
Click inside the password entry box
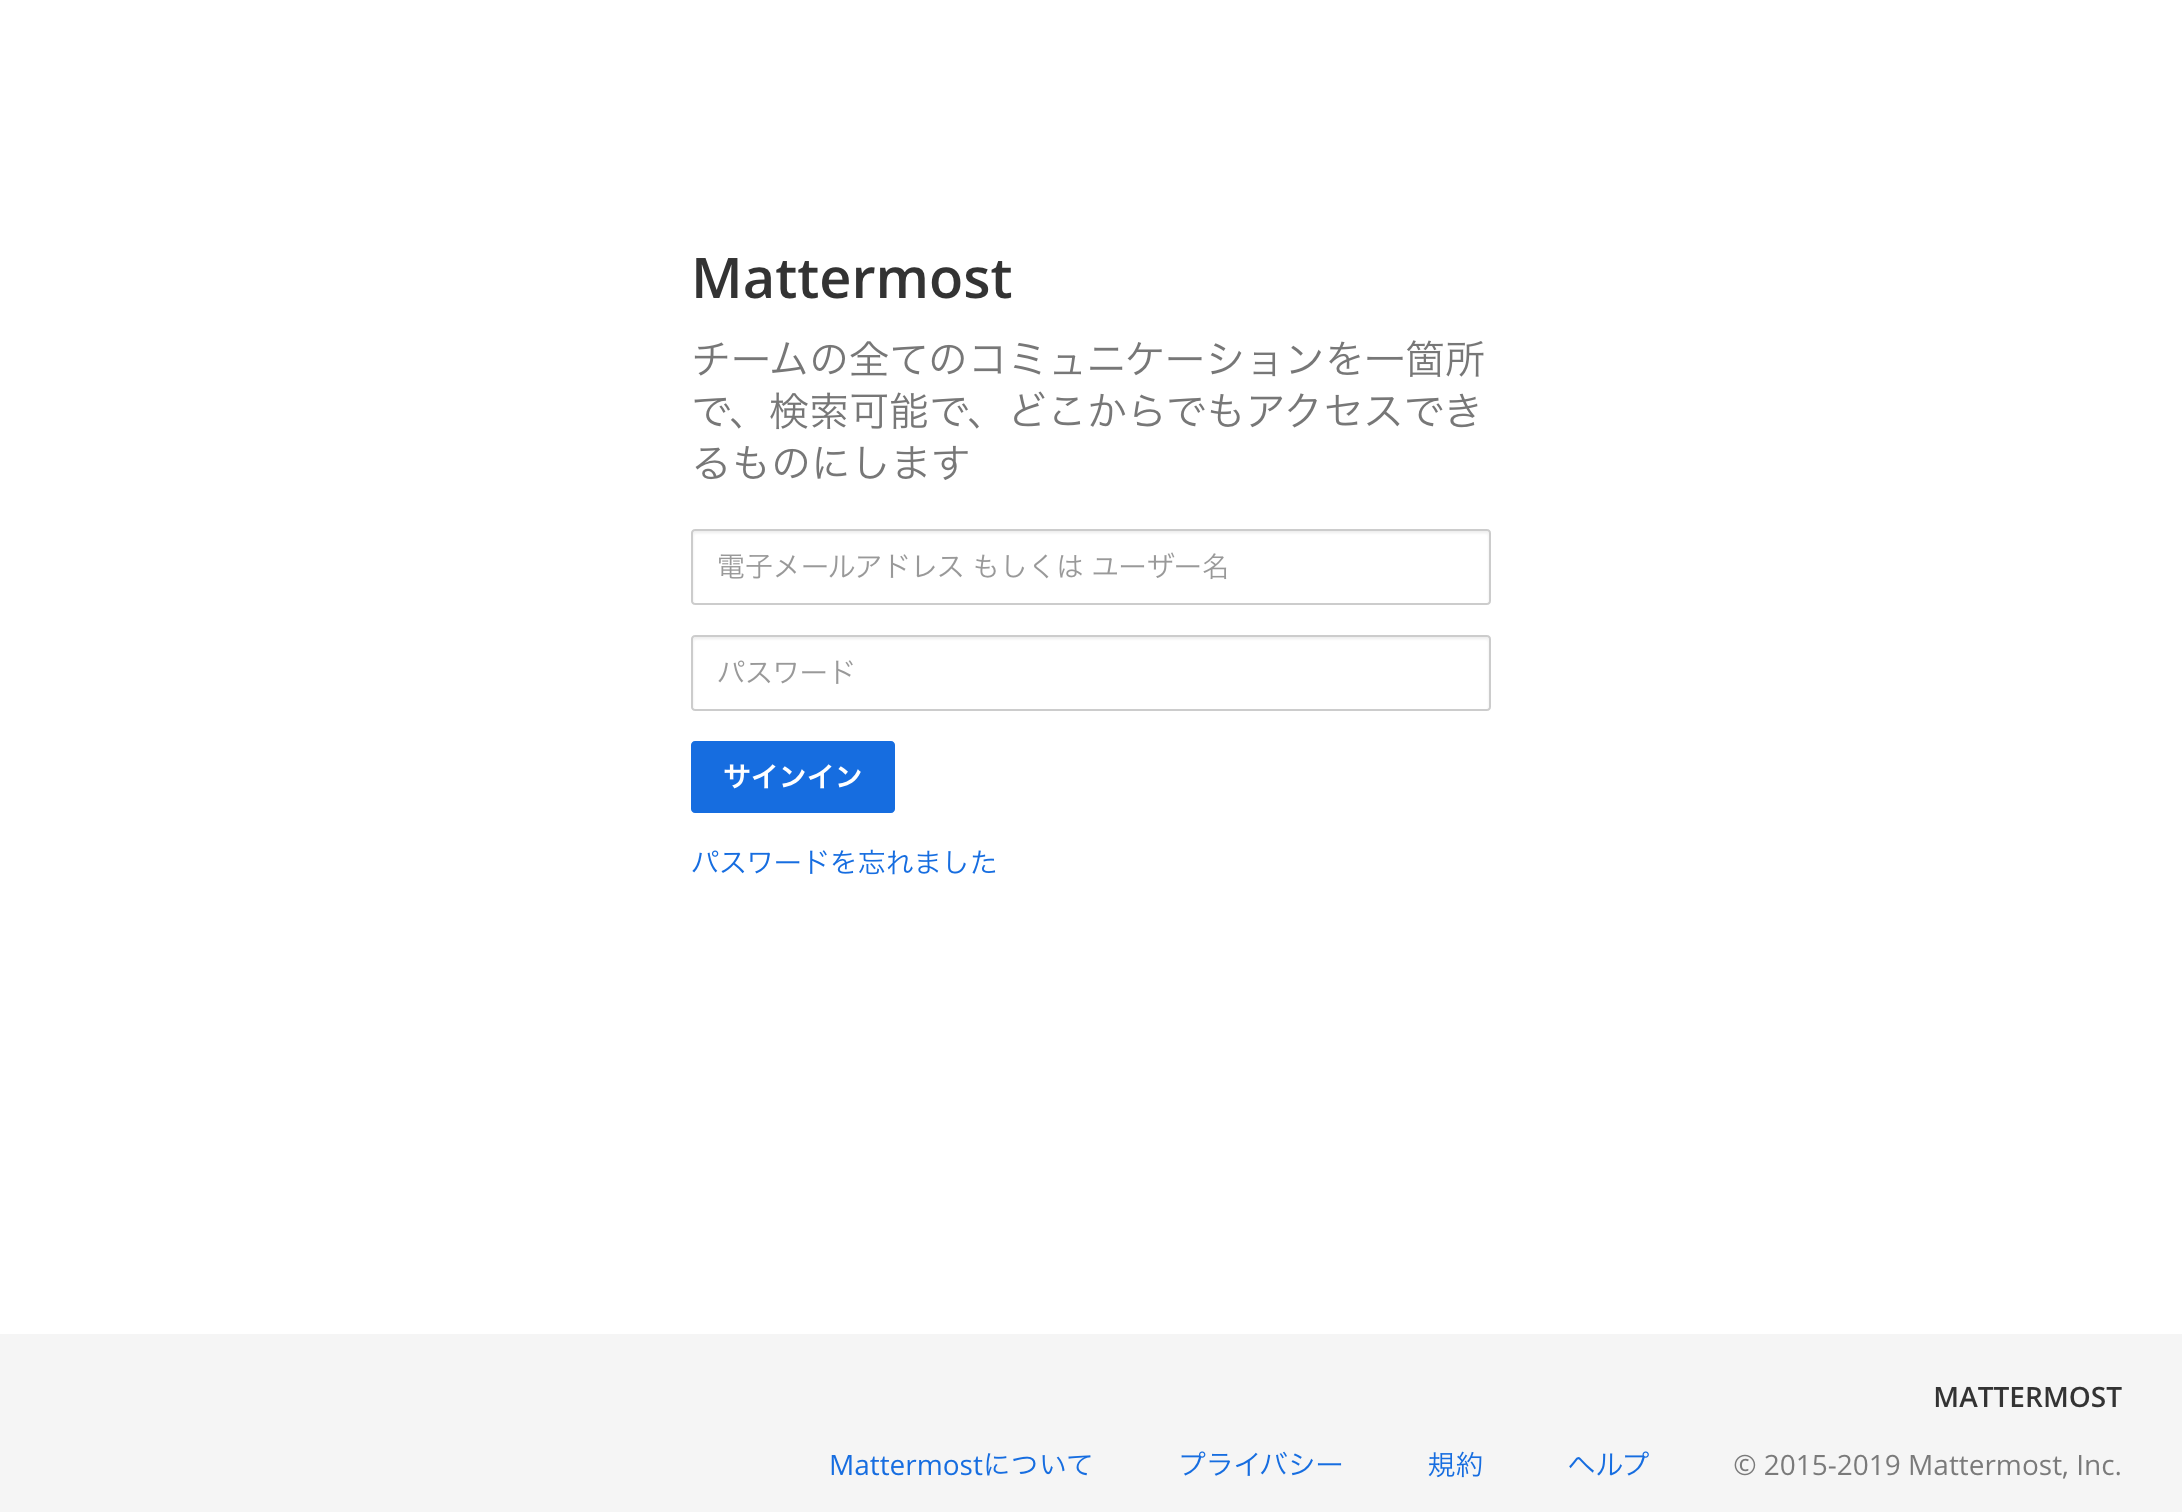click(1090, 672)
